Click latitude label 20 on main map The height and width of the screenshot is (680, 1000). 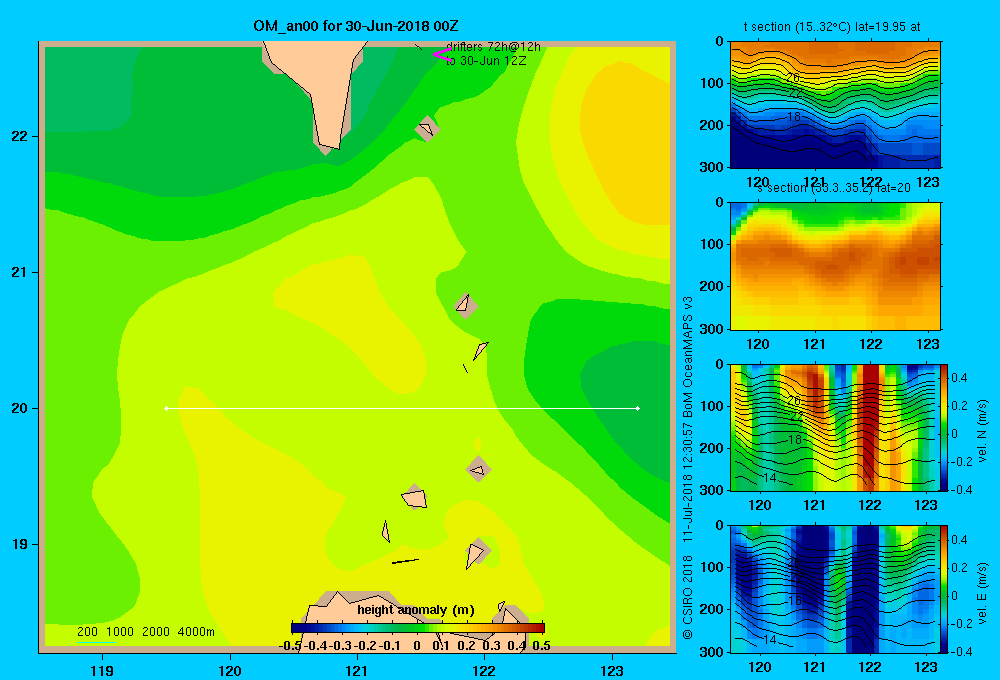pyautogui.click(x=19, y=408)
